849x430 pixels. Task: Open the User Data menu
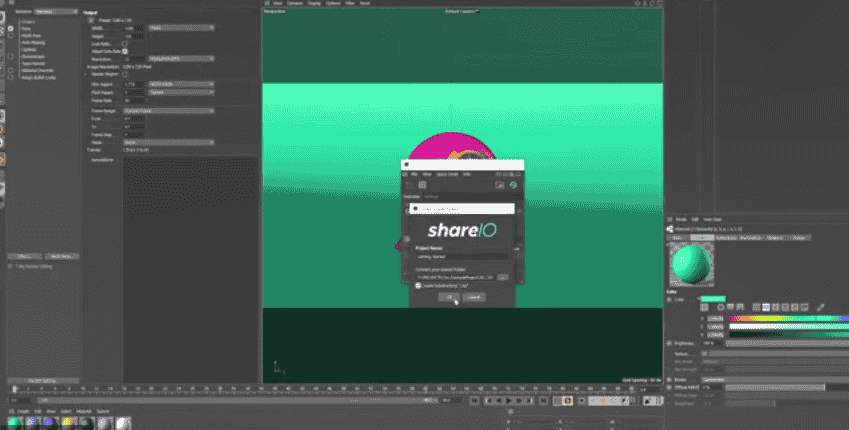tap(713, 219)
